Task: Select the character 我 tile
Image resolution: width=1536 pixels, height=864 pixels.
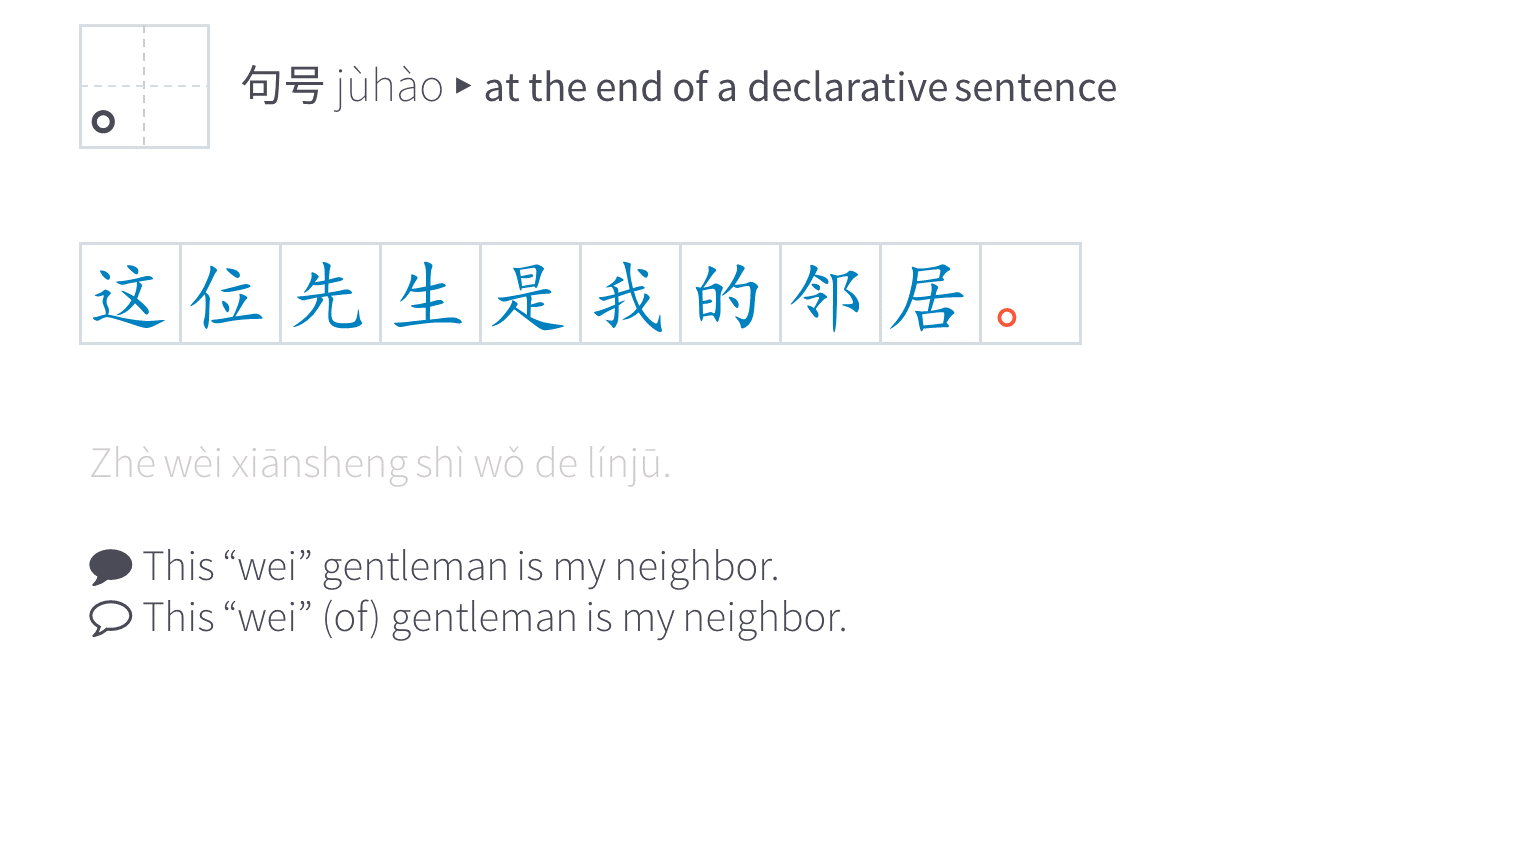Action: tap(630, 294)
